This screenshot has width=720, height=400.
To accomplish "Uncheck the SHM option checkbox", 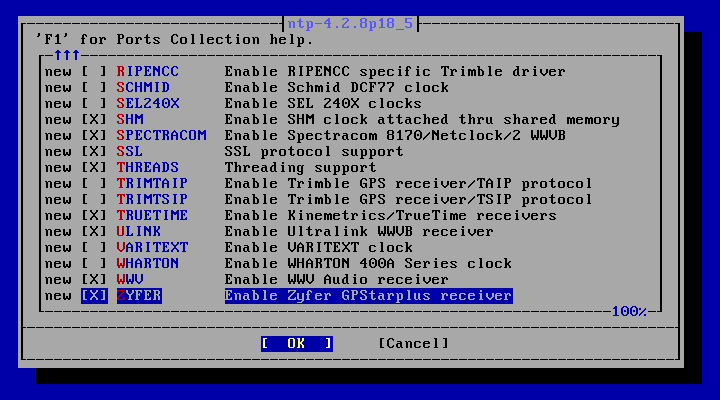I will (94, 120).
